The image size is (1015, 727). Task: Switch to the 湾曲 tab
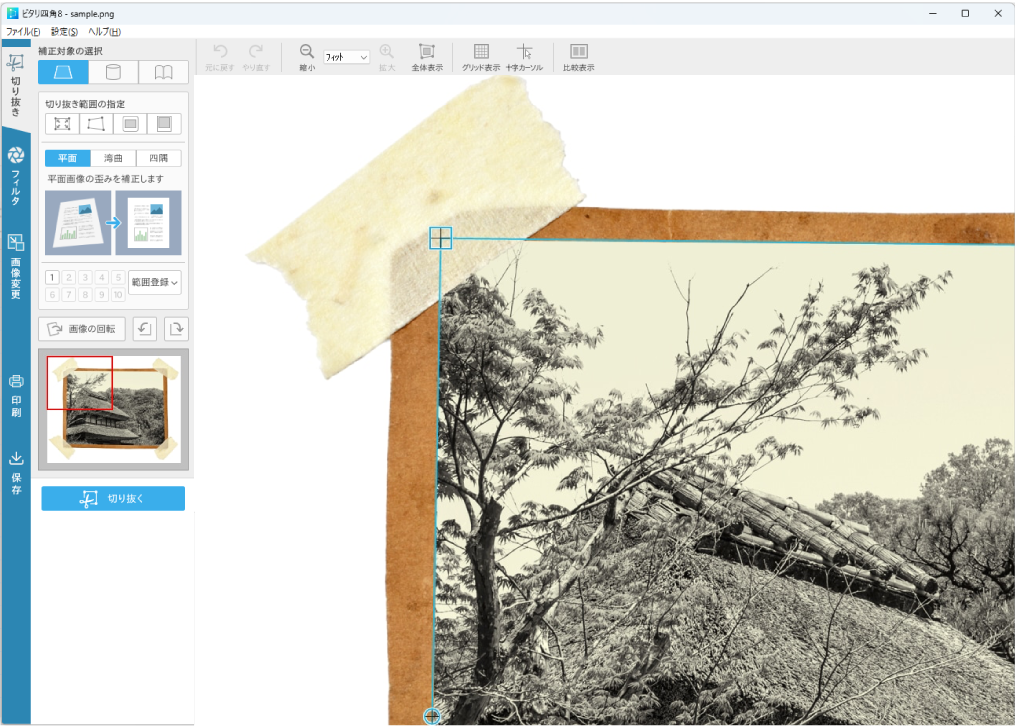coord(113,158)
